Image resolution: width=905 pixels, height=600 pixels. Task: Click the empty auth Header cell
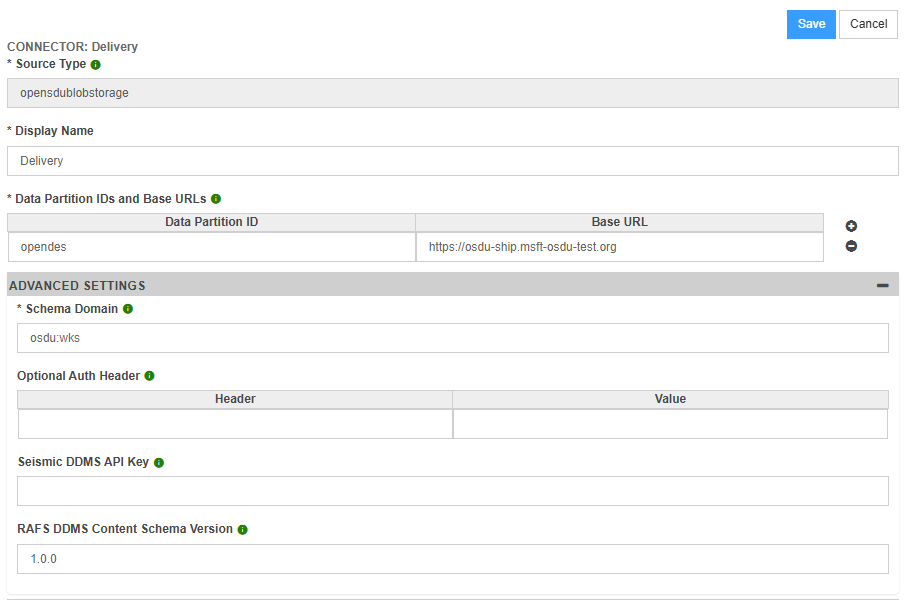tap(235, 424)
